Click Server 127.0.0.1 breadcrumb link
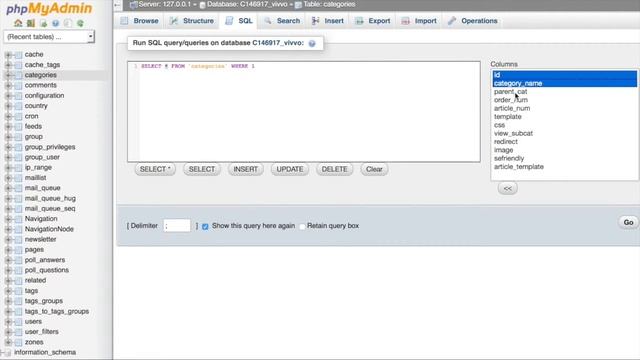 pos(164,4)
